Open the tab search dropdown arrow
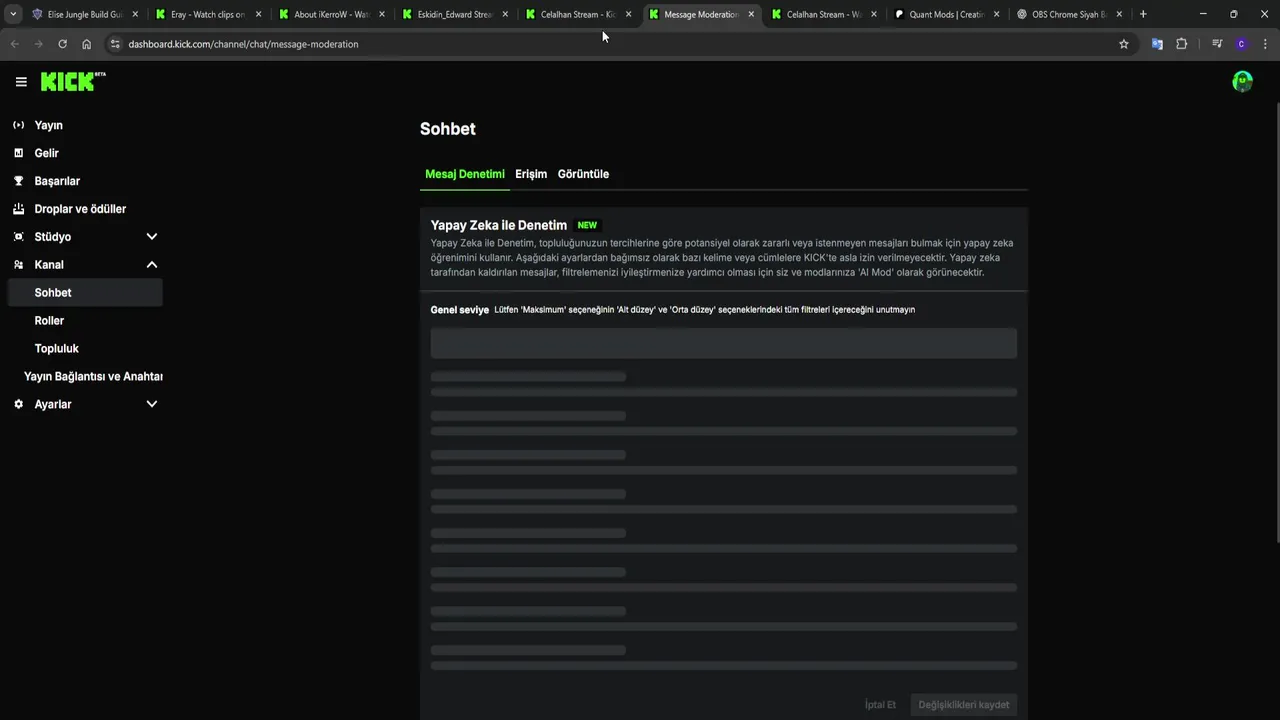1280x720 pixels. (13, 14)
